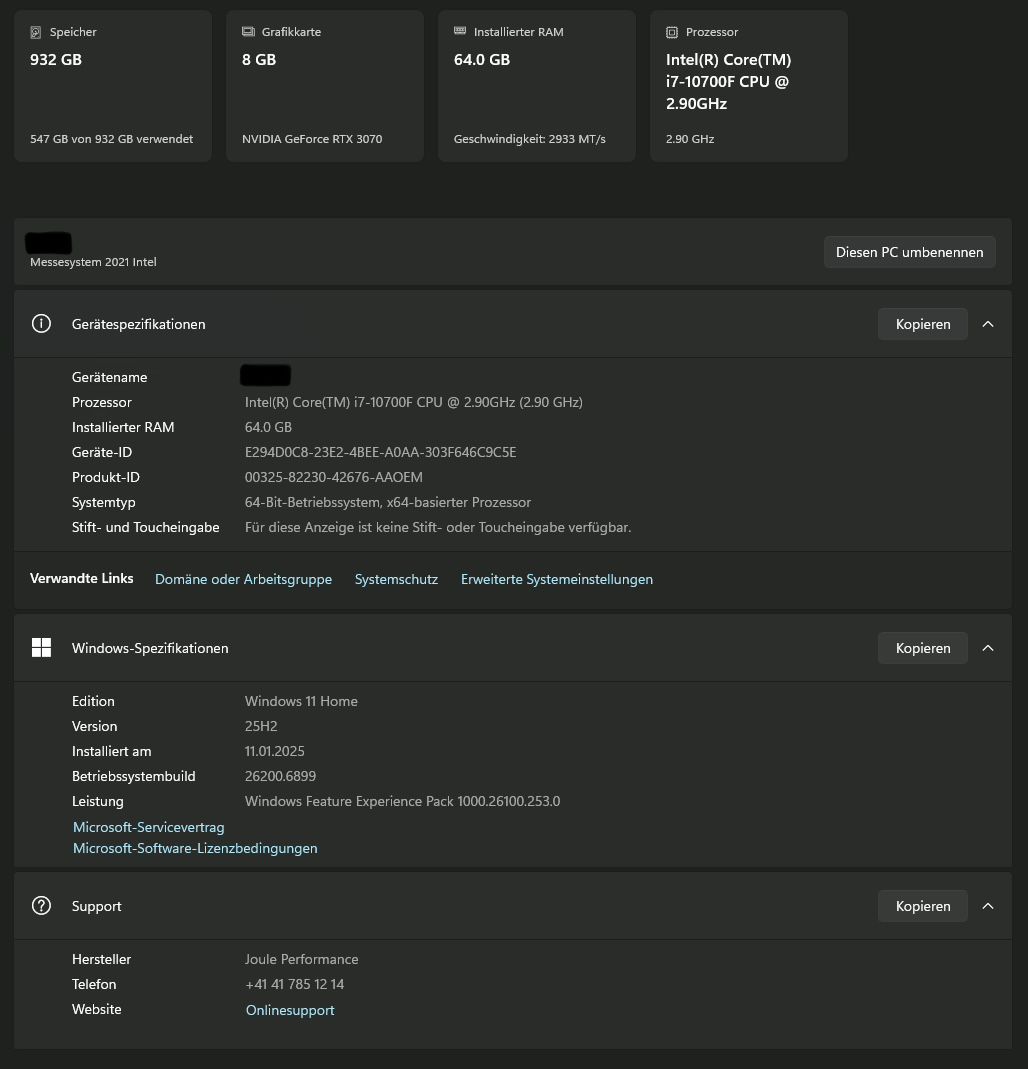Click the phone number +41 41 785 12 14

[x=294, y=984]
